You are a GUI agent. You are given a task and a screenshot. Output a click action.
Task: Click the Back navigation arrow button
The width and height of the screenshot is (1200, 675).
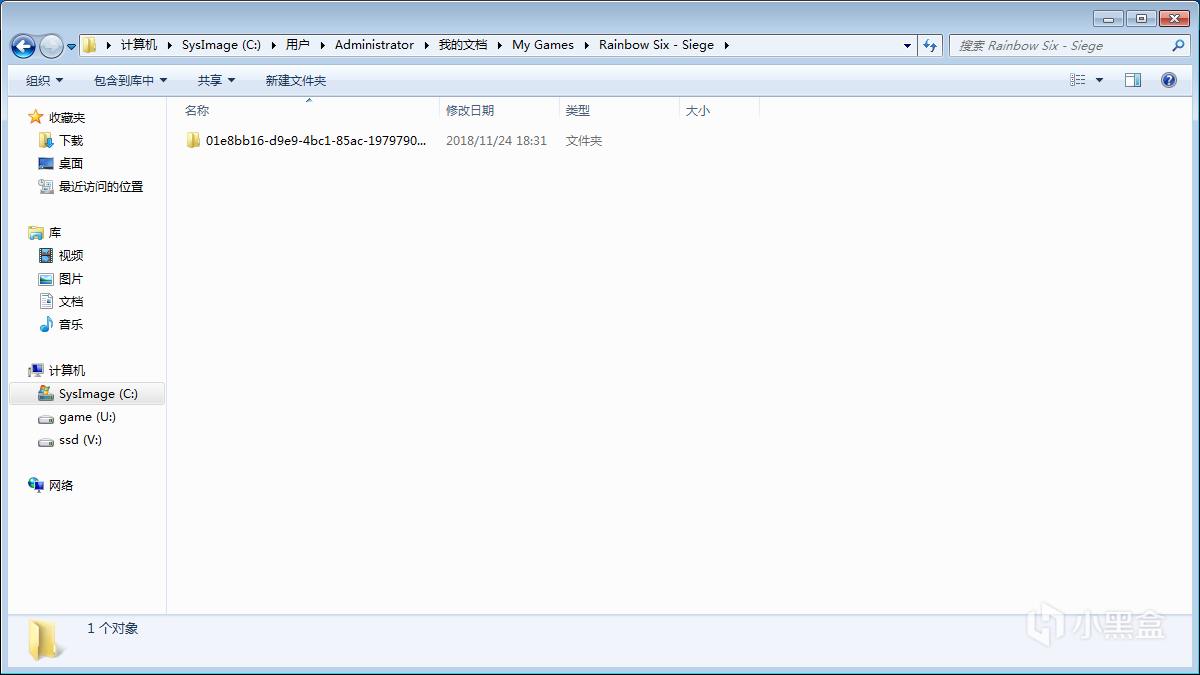pyautogui.click(x=23, y=46)
